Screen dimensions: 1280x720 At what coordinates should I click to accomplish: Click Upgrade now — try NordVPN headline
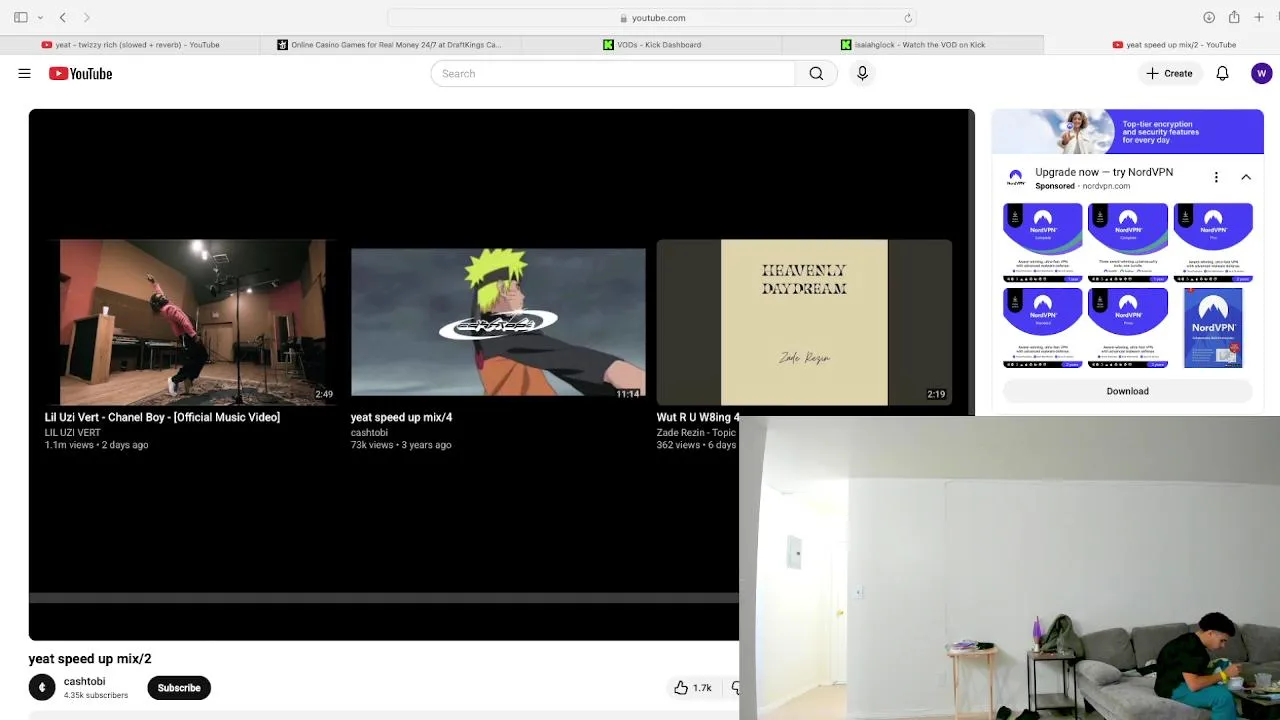pos(1104,172)
